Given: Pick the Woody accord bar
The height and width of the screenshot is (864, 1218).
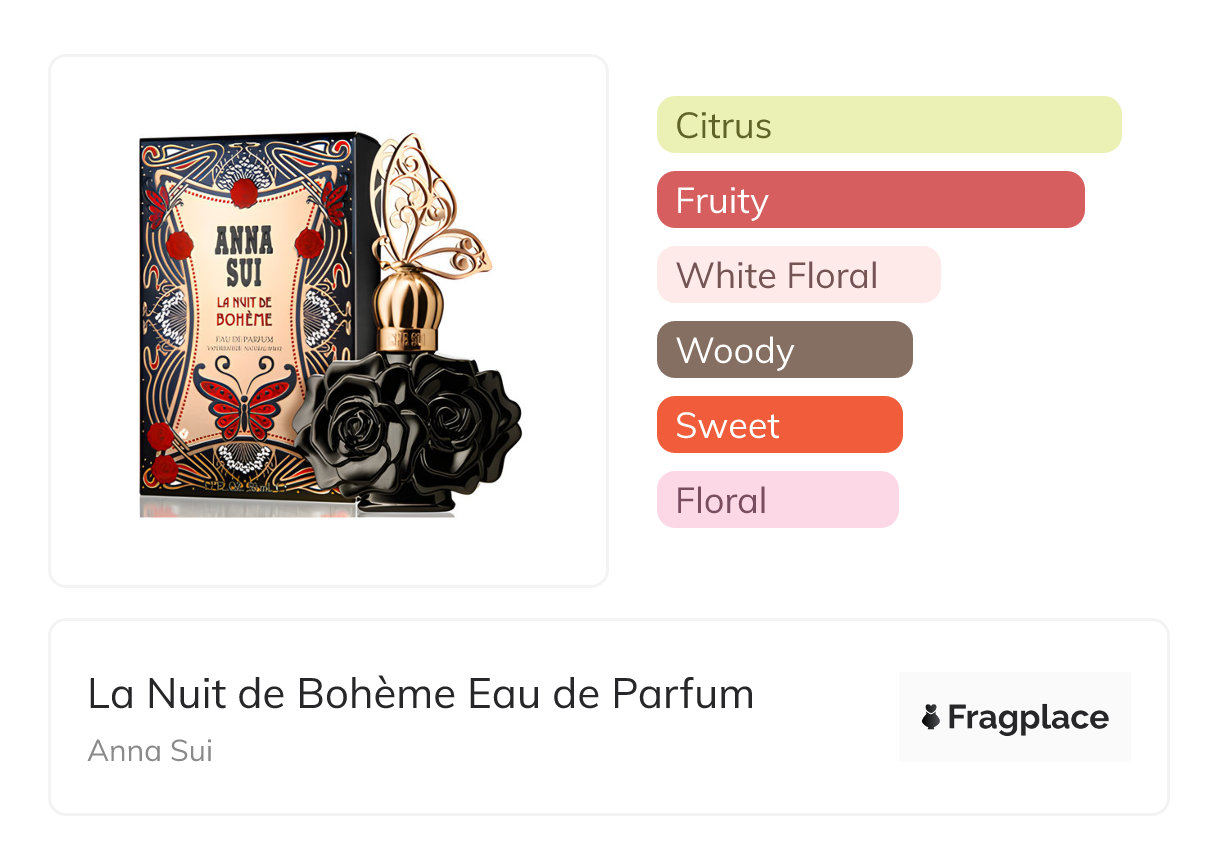Looking at the screenshot, I should (784, 350).
